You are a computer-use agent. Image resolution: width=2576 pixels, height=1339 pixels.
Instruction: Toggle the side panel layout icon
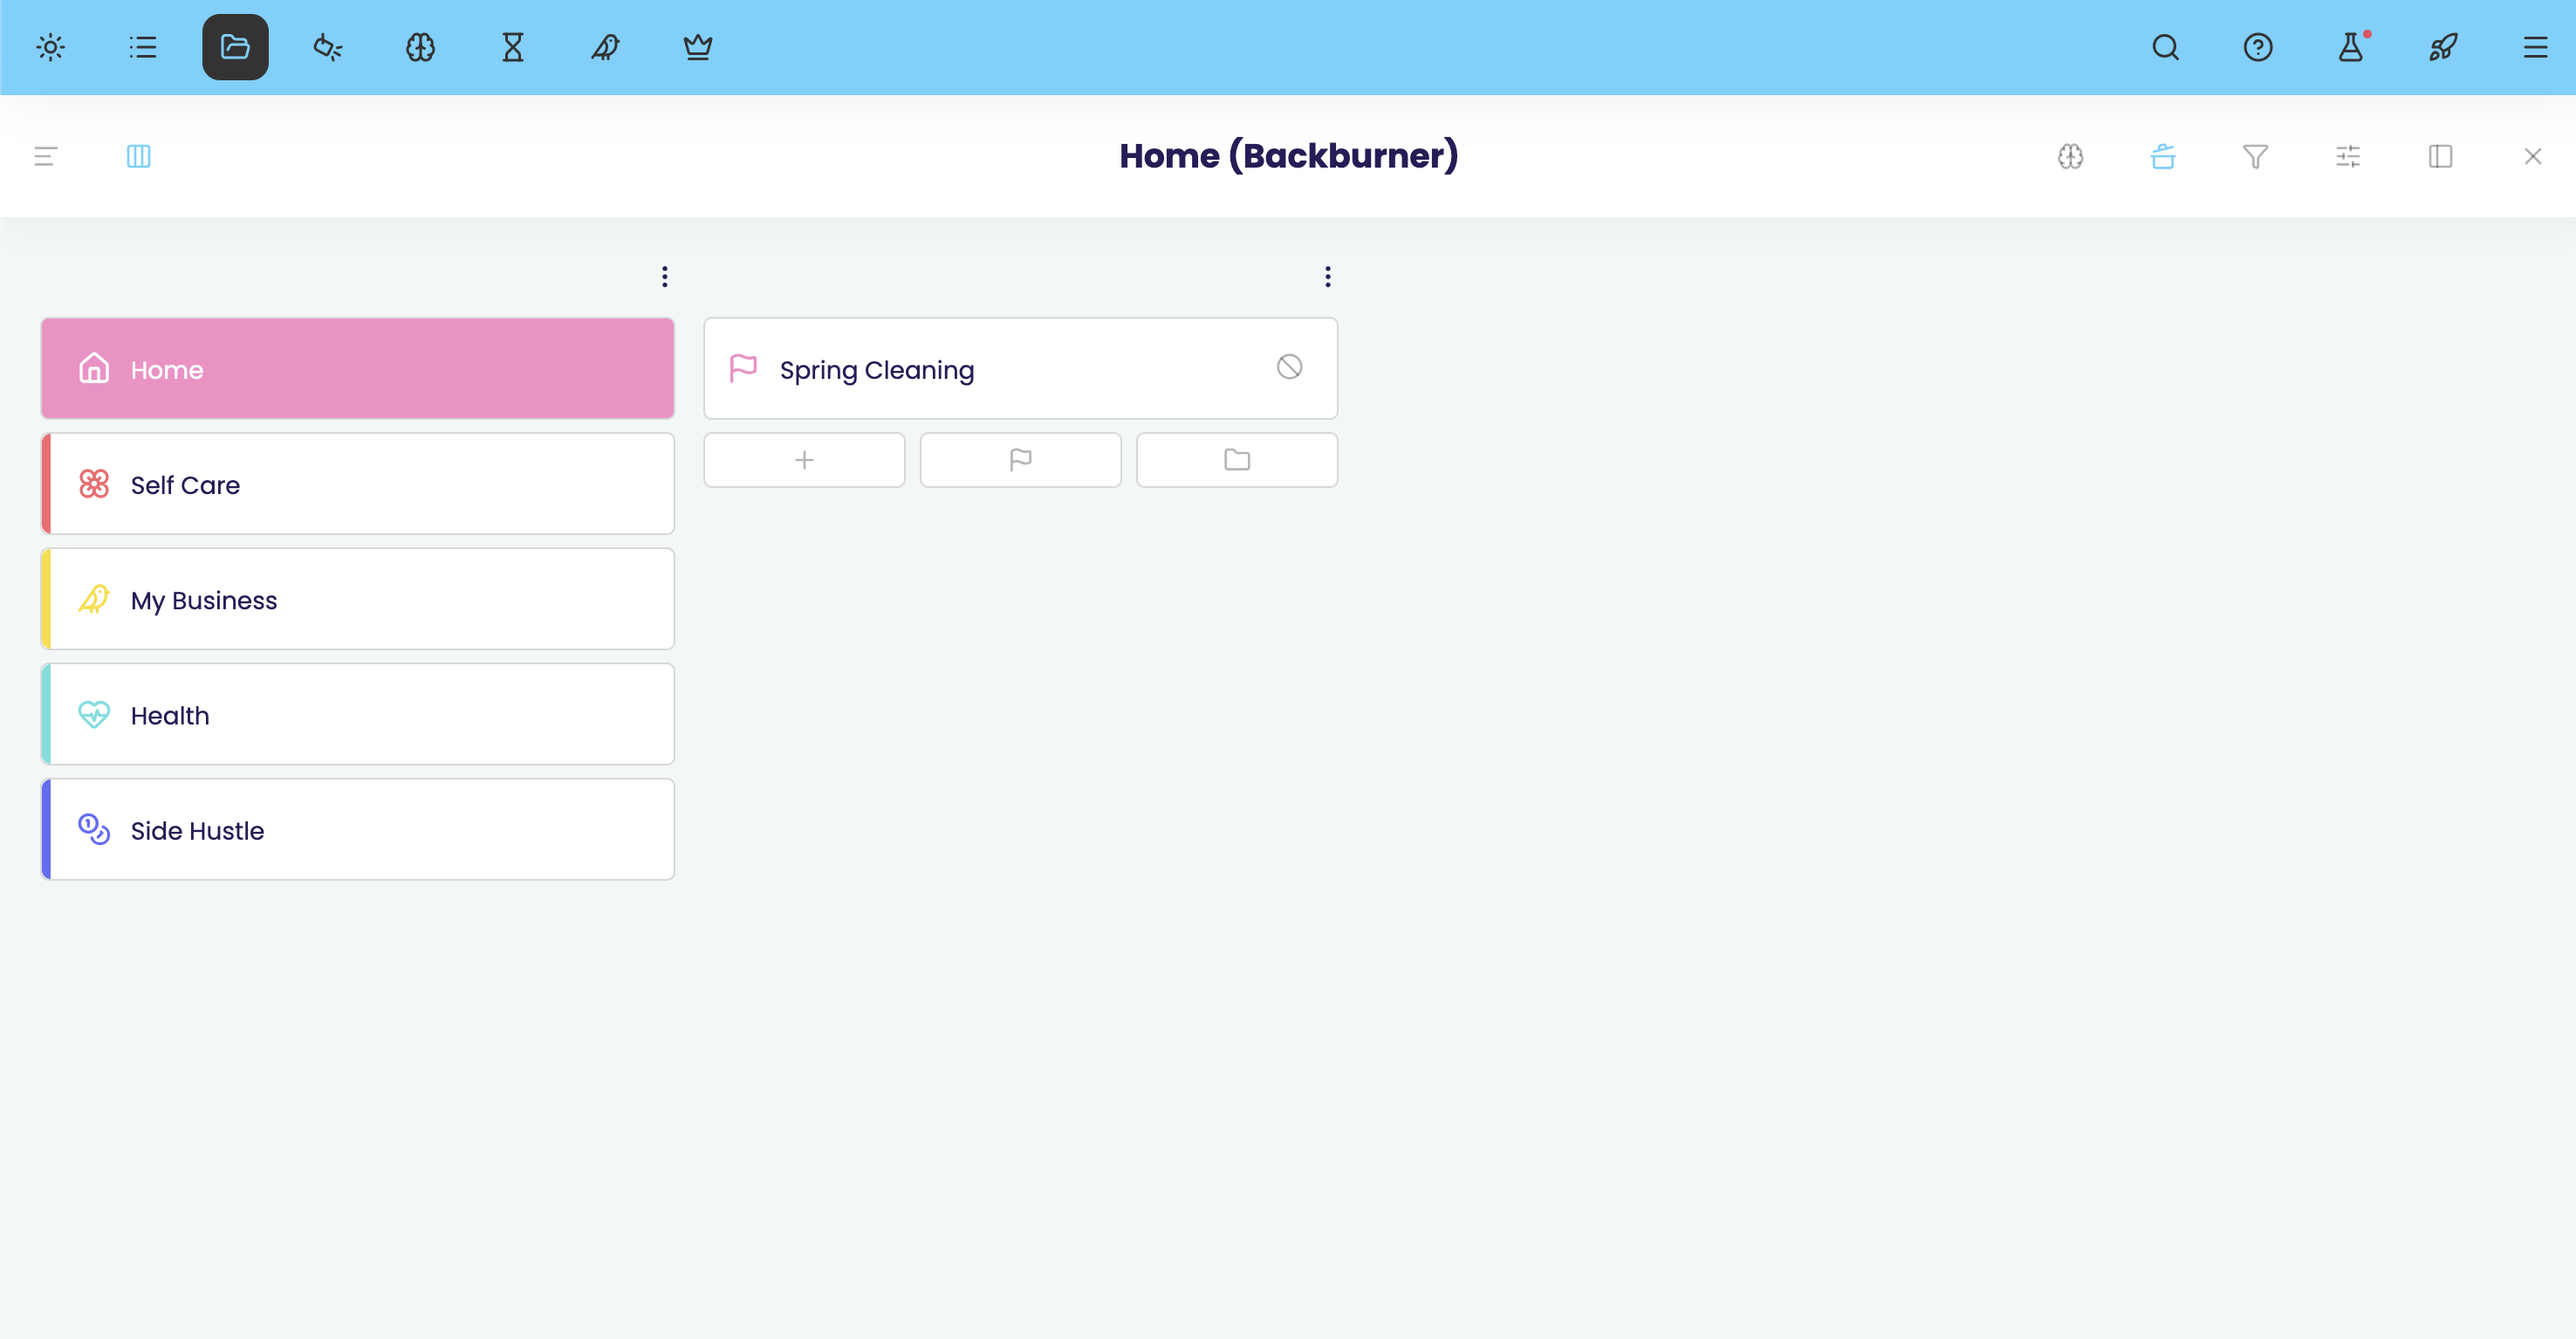(2440, 156)
